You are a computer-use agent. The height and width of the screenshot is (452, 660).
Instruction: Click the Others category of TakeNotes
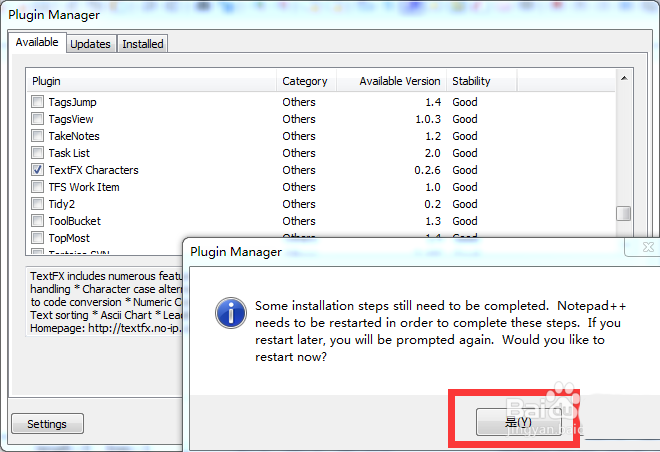[x=299, y=136]
